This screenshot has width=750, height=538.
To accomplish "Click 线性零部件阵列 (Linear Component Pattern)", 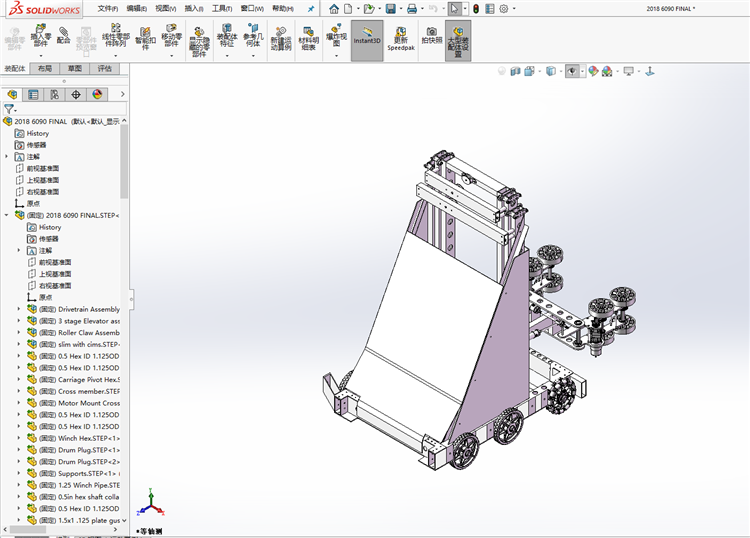I will tap(115, 35).
